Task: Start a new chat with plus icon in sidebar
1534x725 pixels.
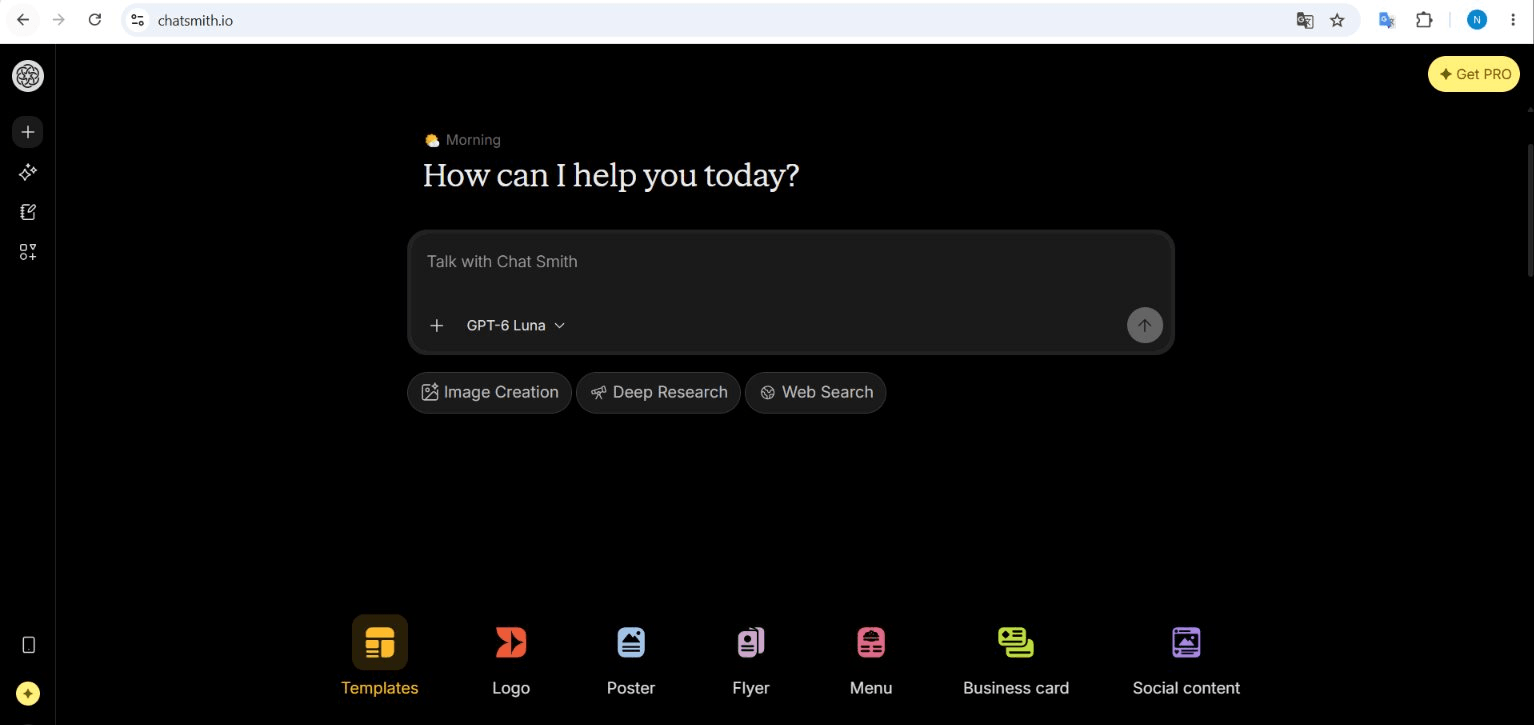Action: [x=28, y=132]
